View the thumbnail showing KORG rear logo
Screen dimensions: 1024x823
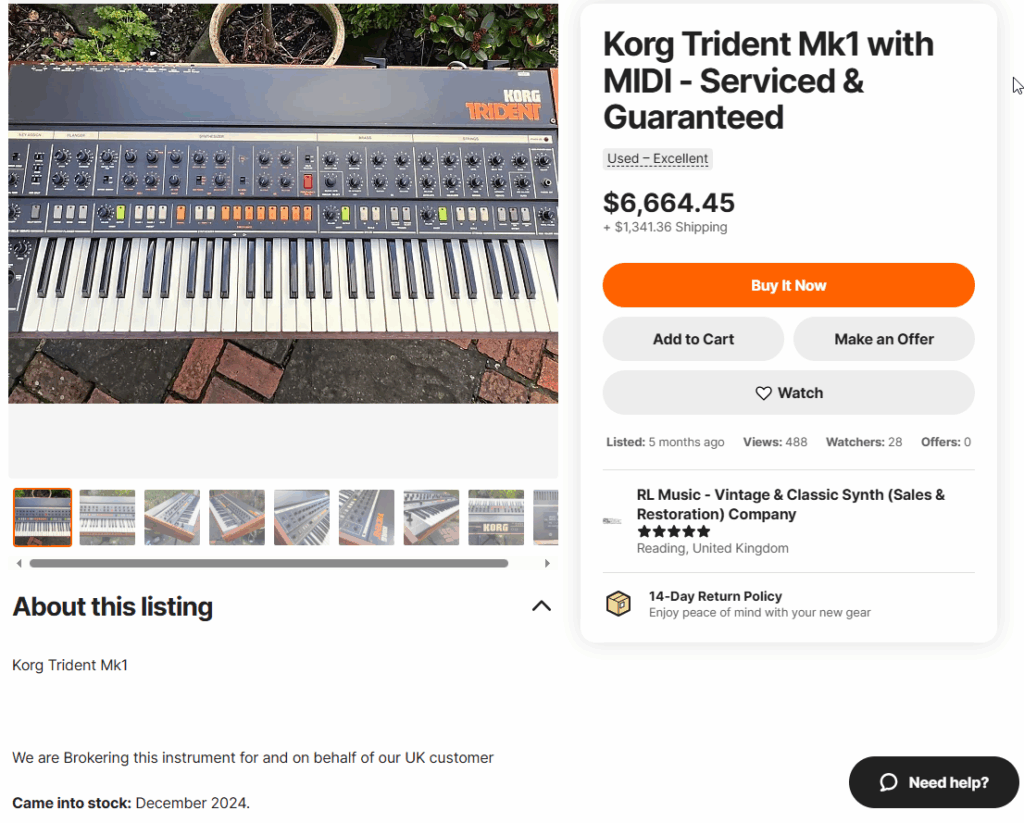[496, 517]
